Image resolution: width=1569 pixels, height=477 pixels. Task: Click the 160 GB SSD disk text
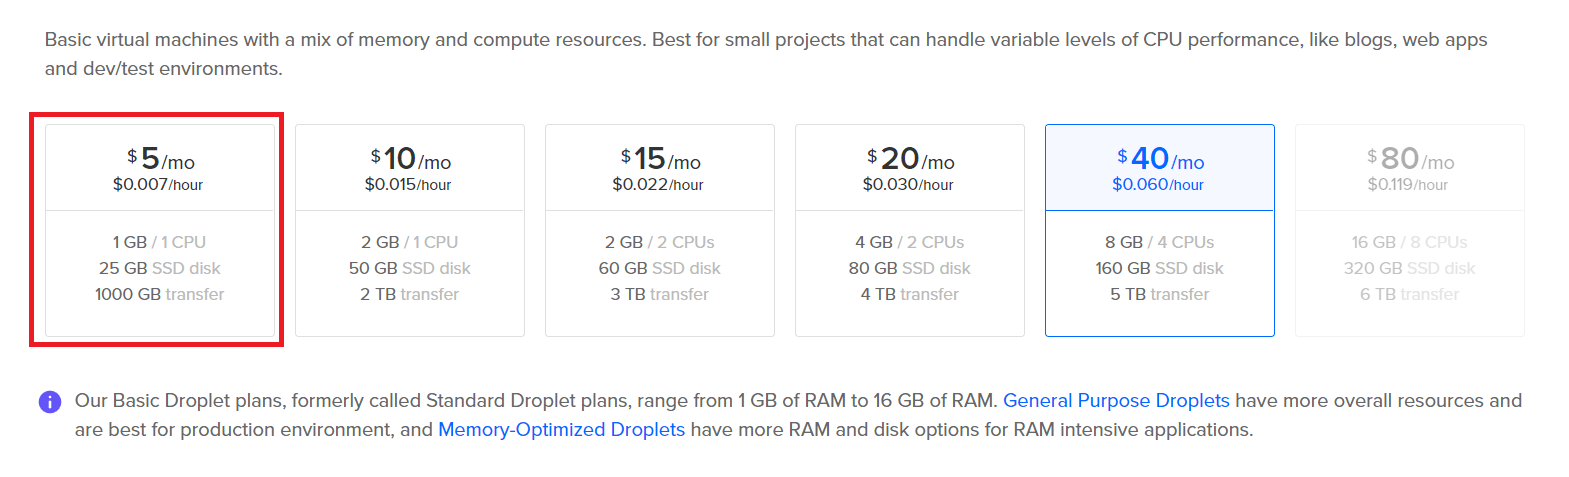[x=1159, y=268]
